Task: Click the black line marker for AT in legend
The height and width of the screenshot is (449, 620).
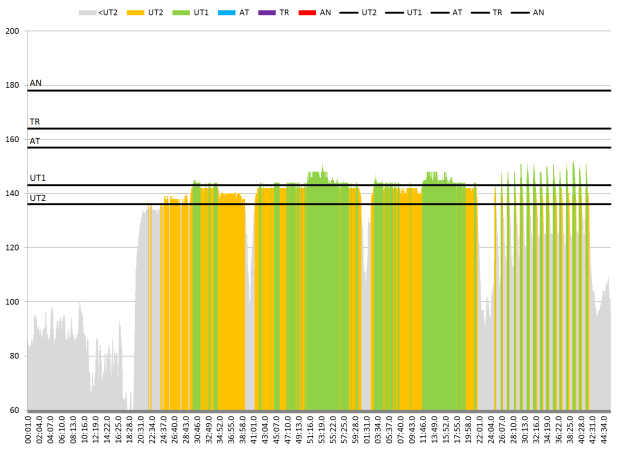Action: tap(434, 13)
